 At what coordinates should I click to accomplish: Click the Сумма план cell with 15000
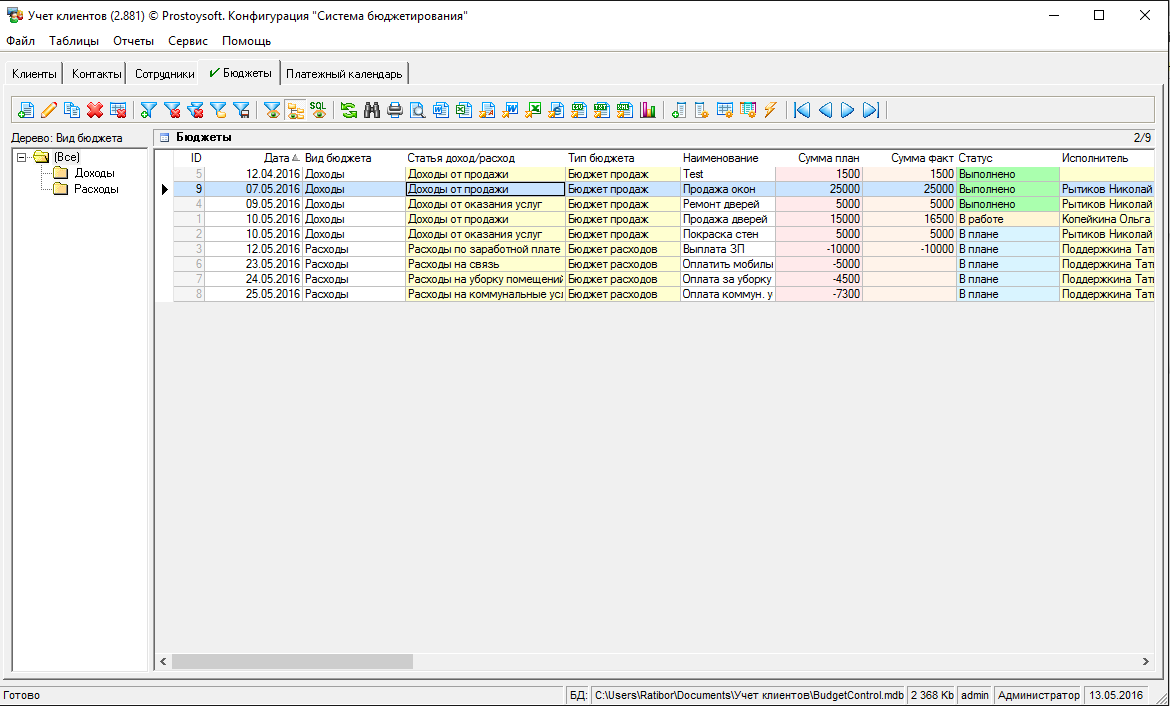click(818, 219)
